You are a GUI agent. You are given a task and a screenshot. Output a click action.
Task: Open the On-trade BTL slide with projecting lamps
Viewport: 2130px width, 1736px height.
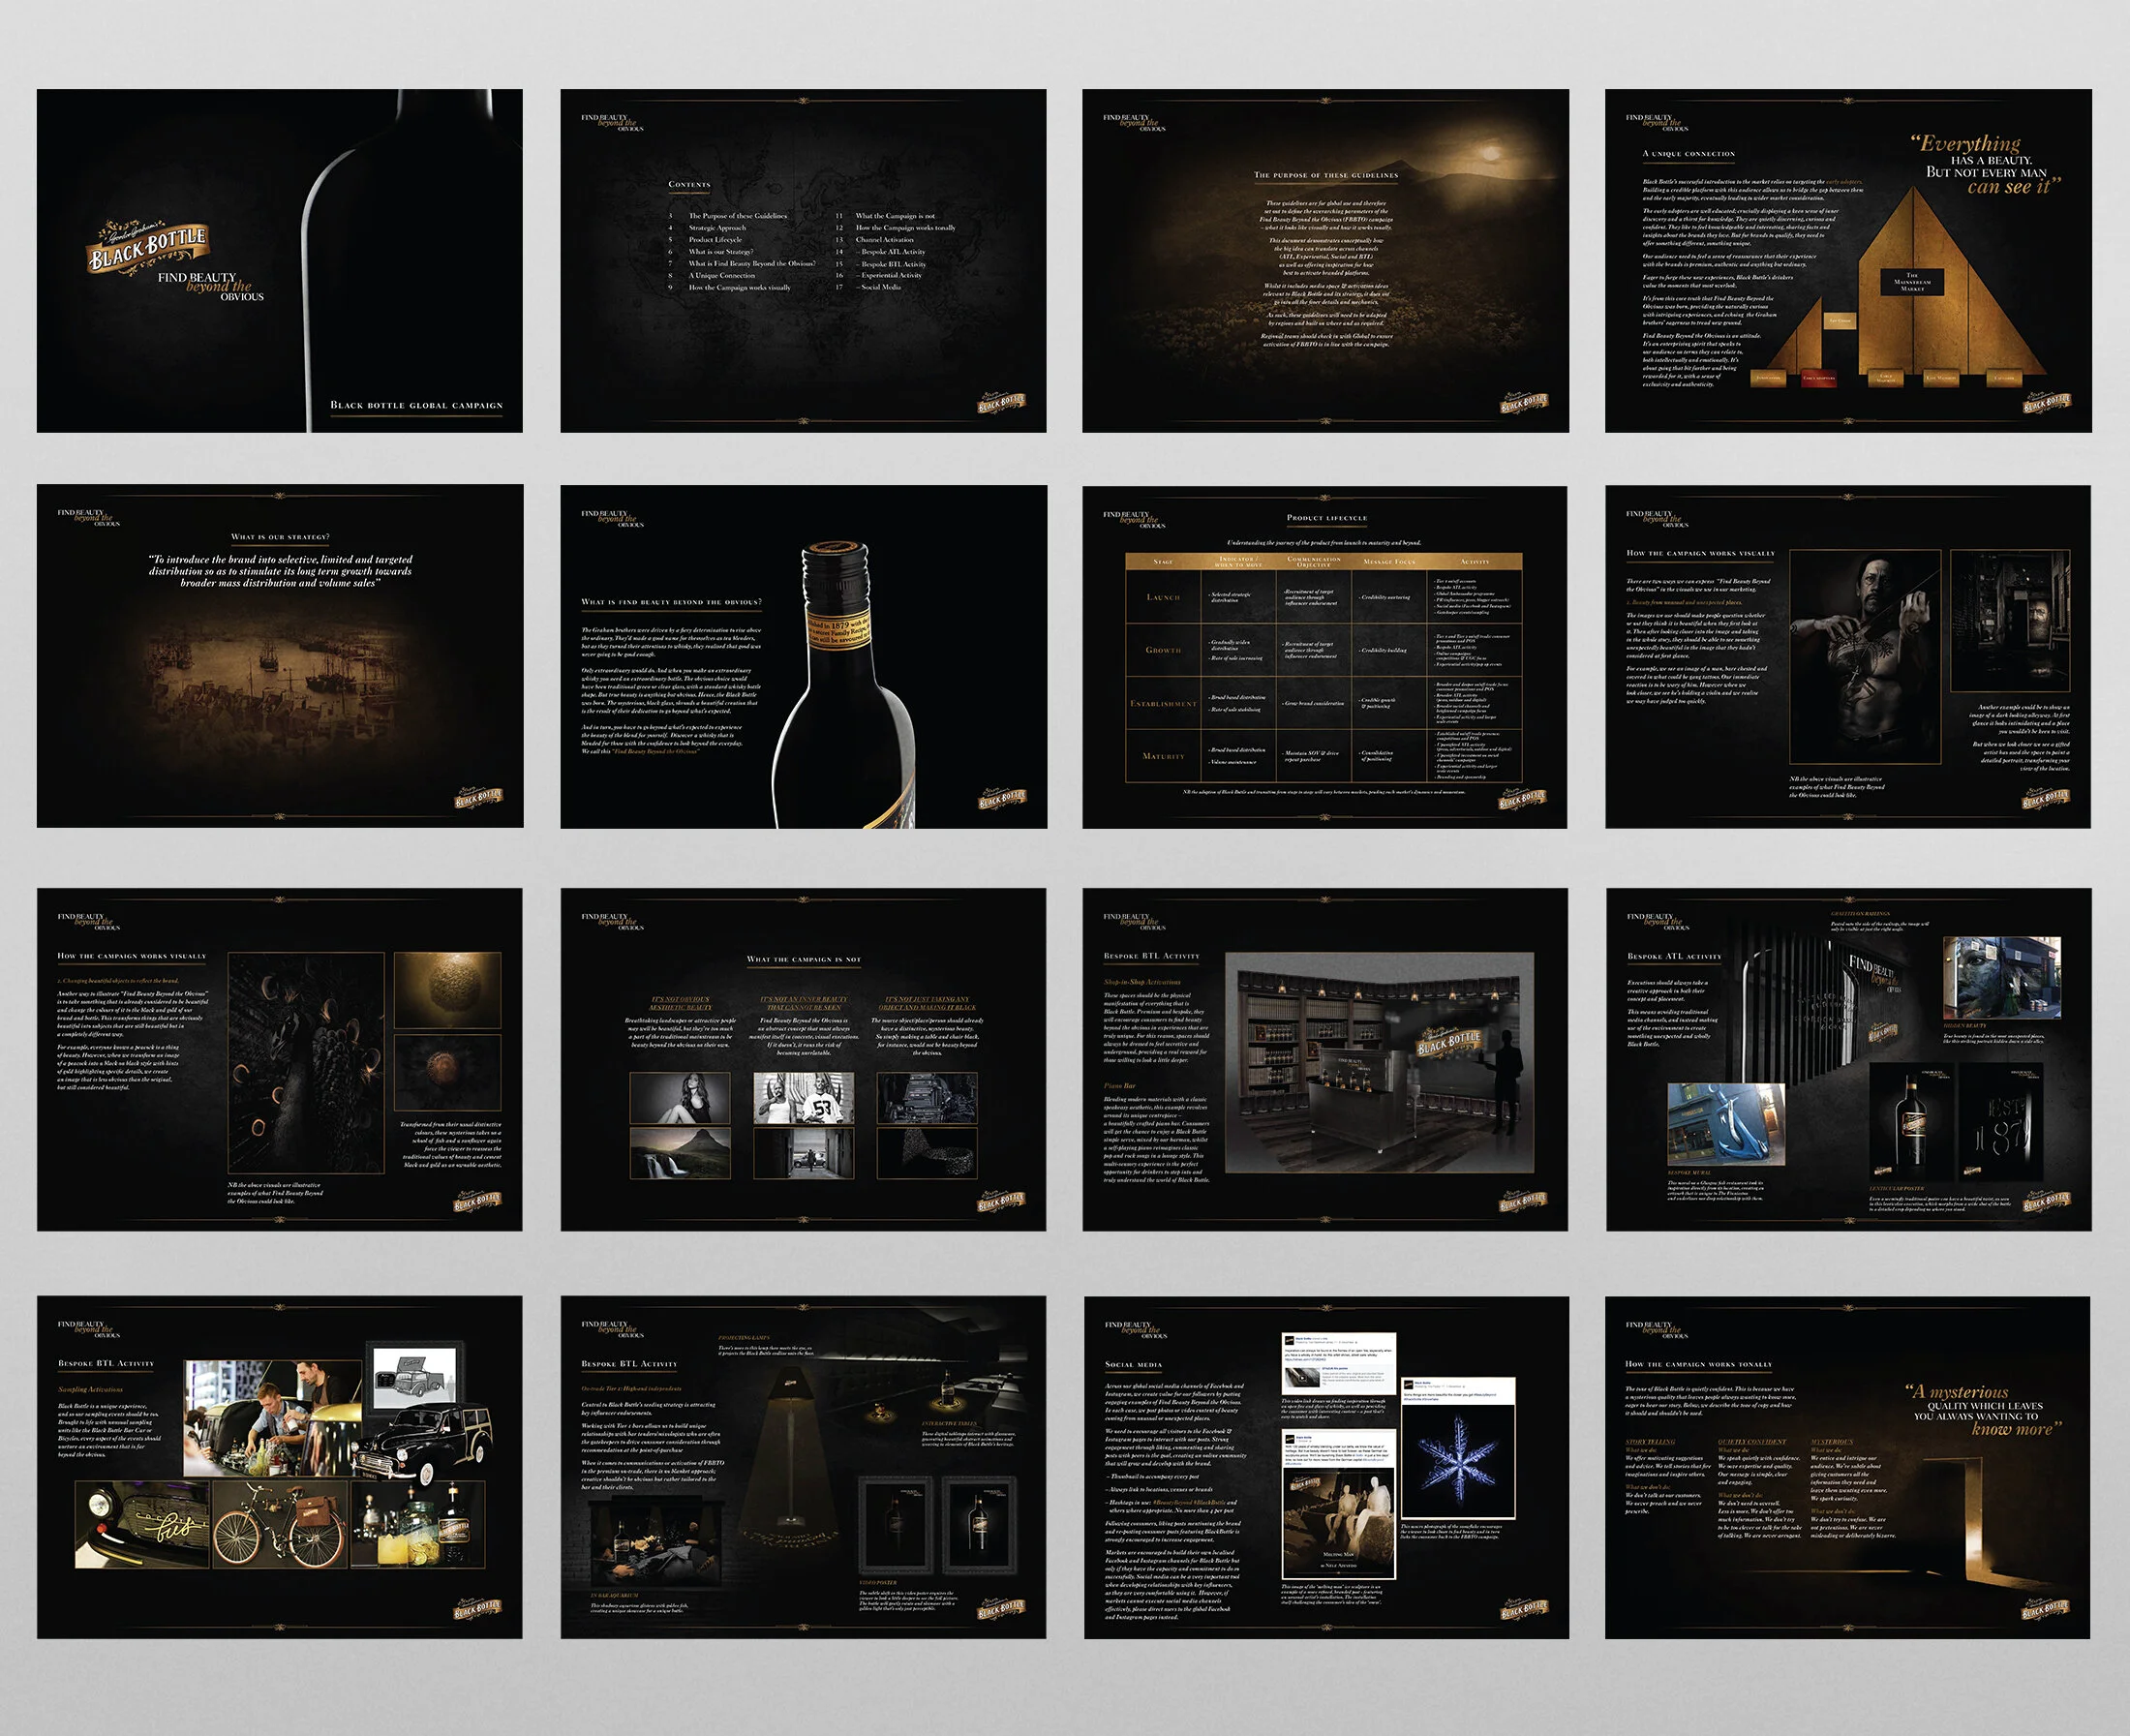click(803, 1467)
